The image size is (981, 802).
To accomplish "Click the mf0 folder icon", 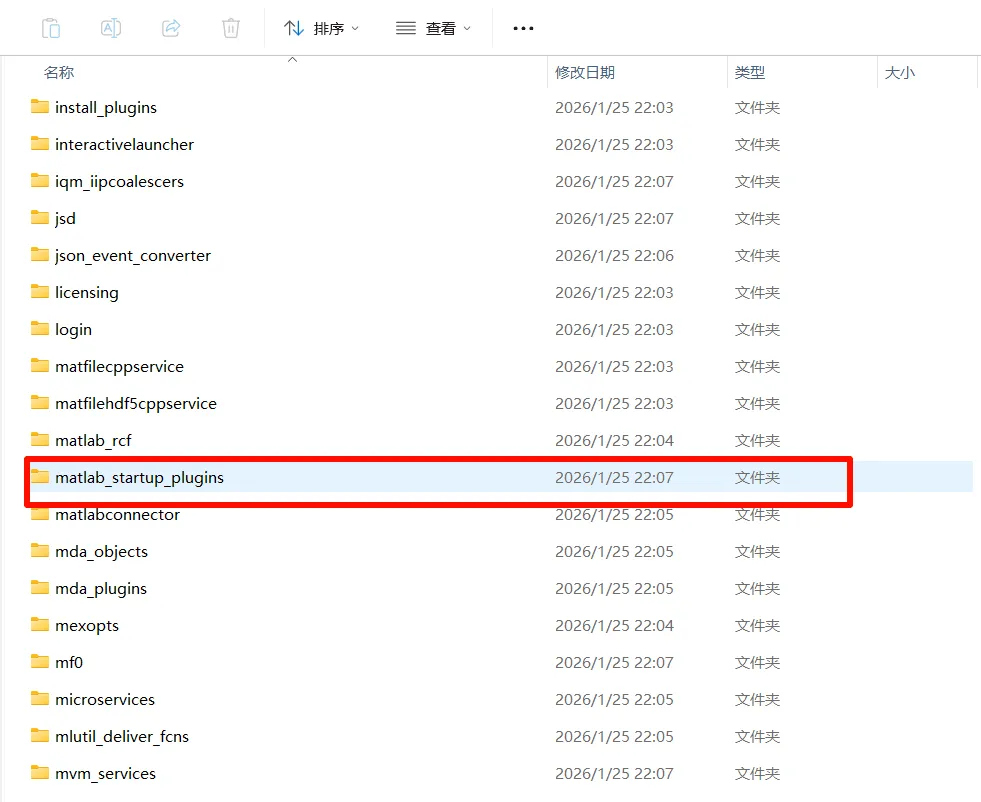I will [40, 661].
